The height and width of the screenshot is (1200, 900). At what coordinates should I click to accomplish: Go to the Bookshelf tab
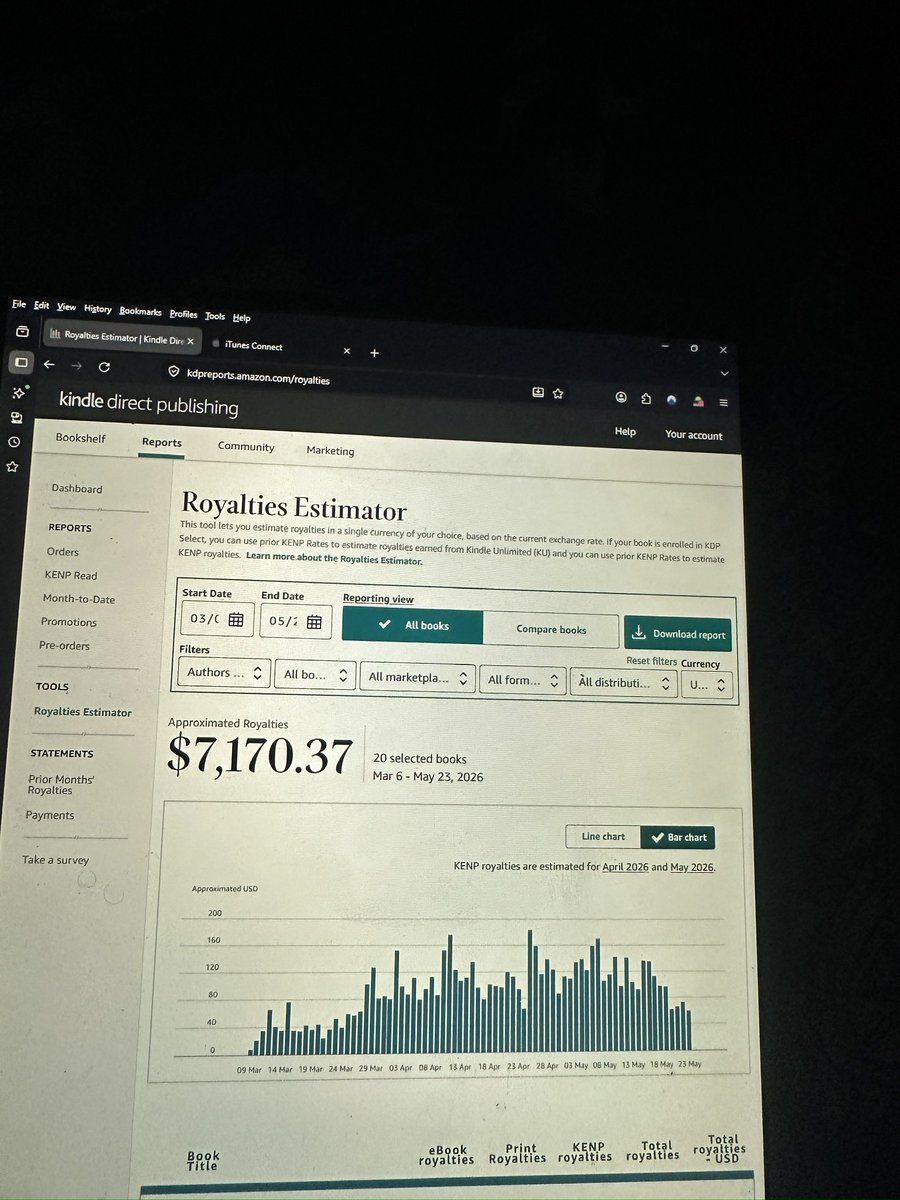point(80,438)
